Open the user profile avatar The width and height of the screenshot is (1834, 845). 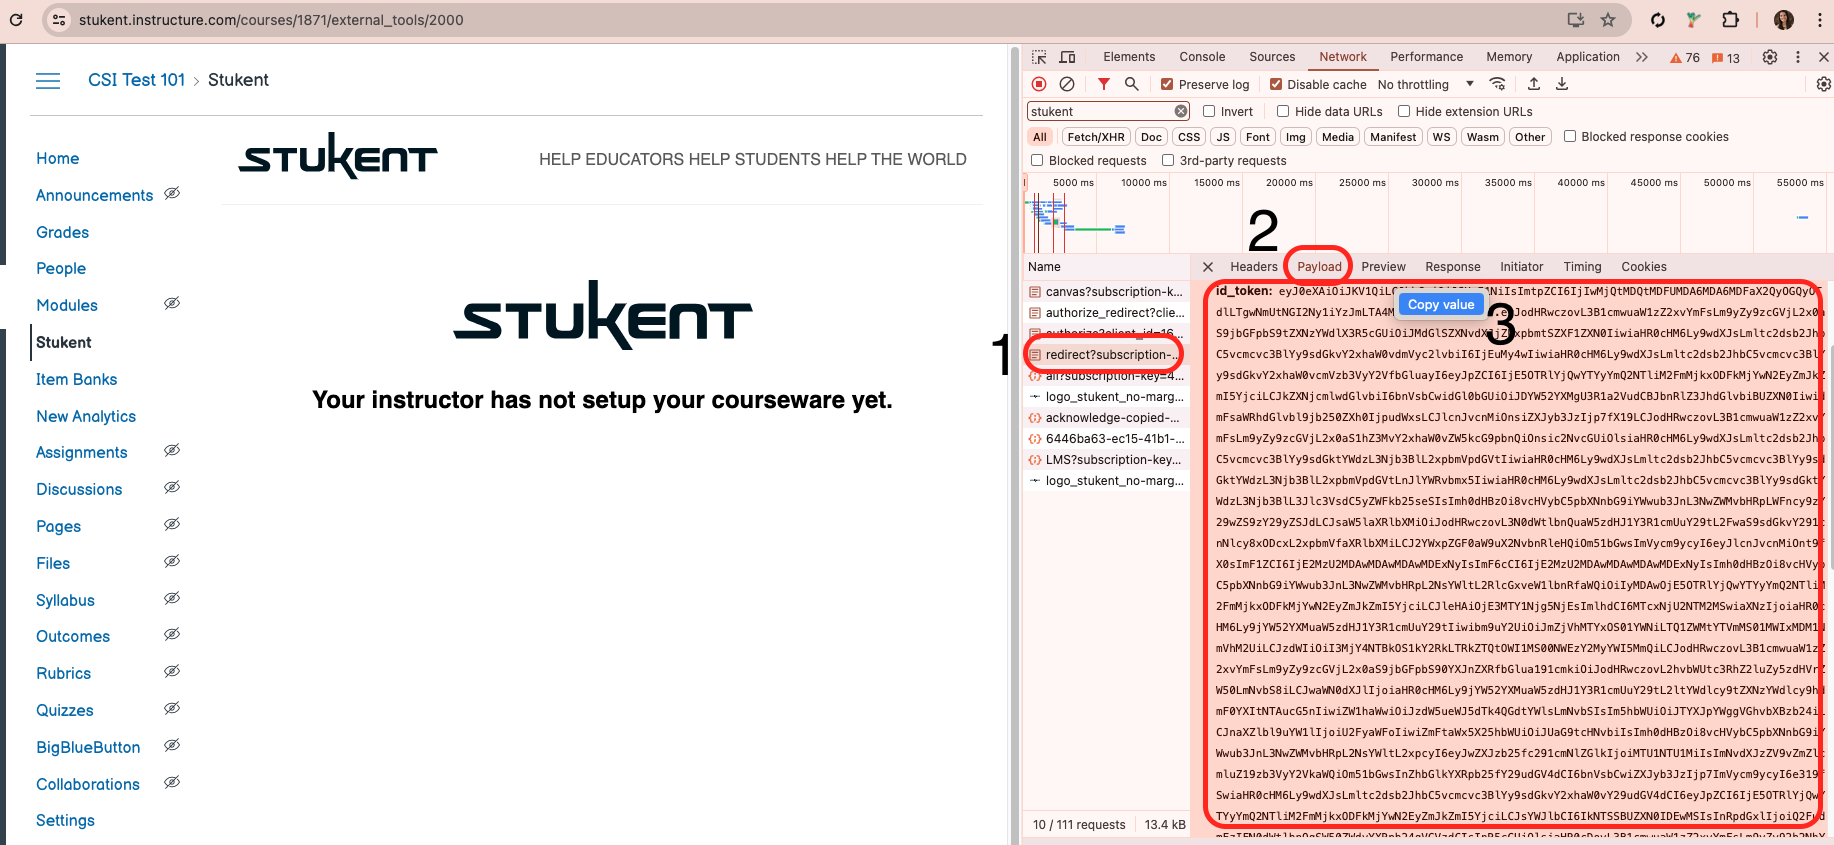(1784, 20)
